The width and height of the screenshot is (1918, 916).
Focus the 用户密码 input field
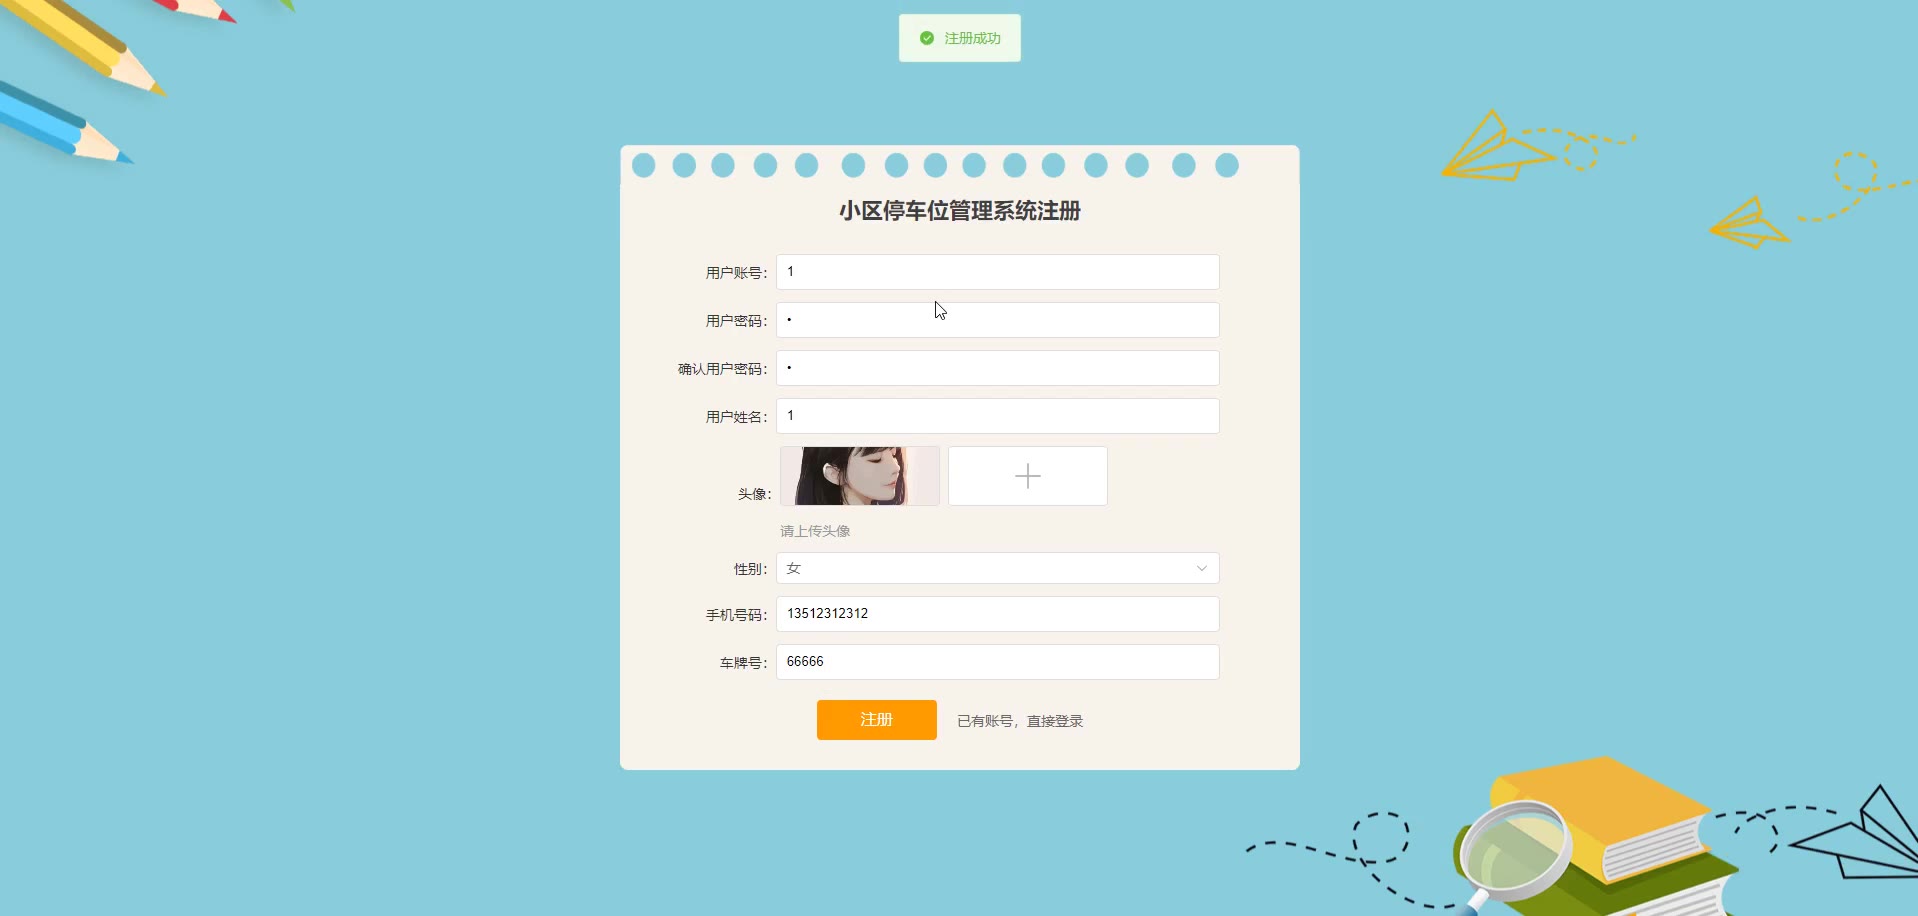pos(998,320)
